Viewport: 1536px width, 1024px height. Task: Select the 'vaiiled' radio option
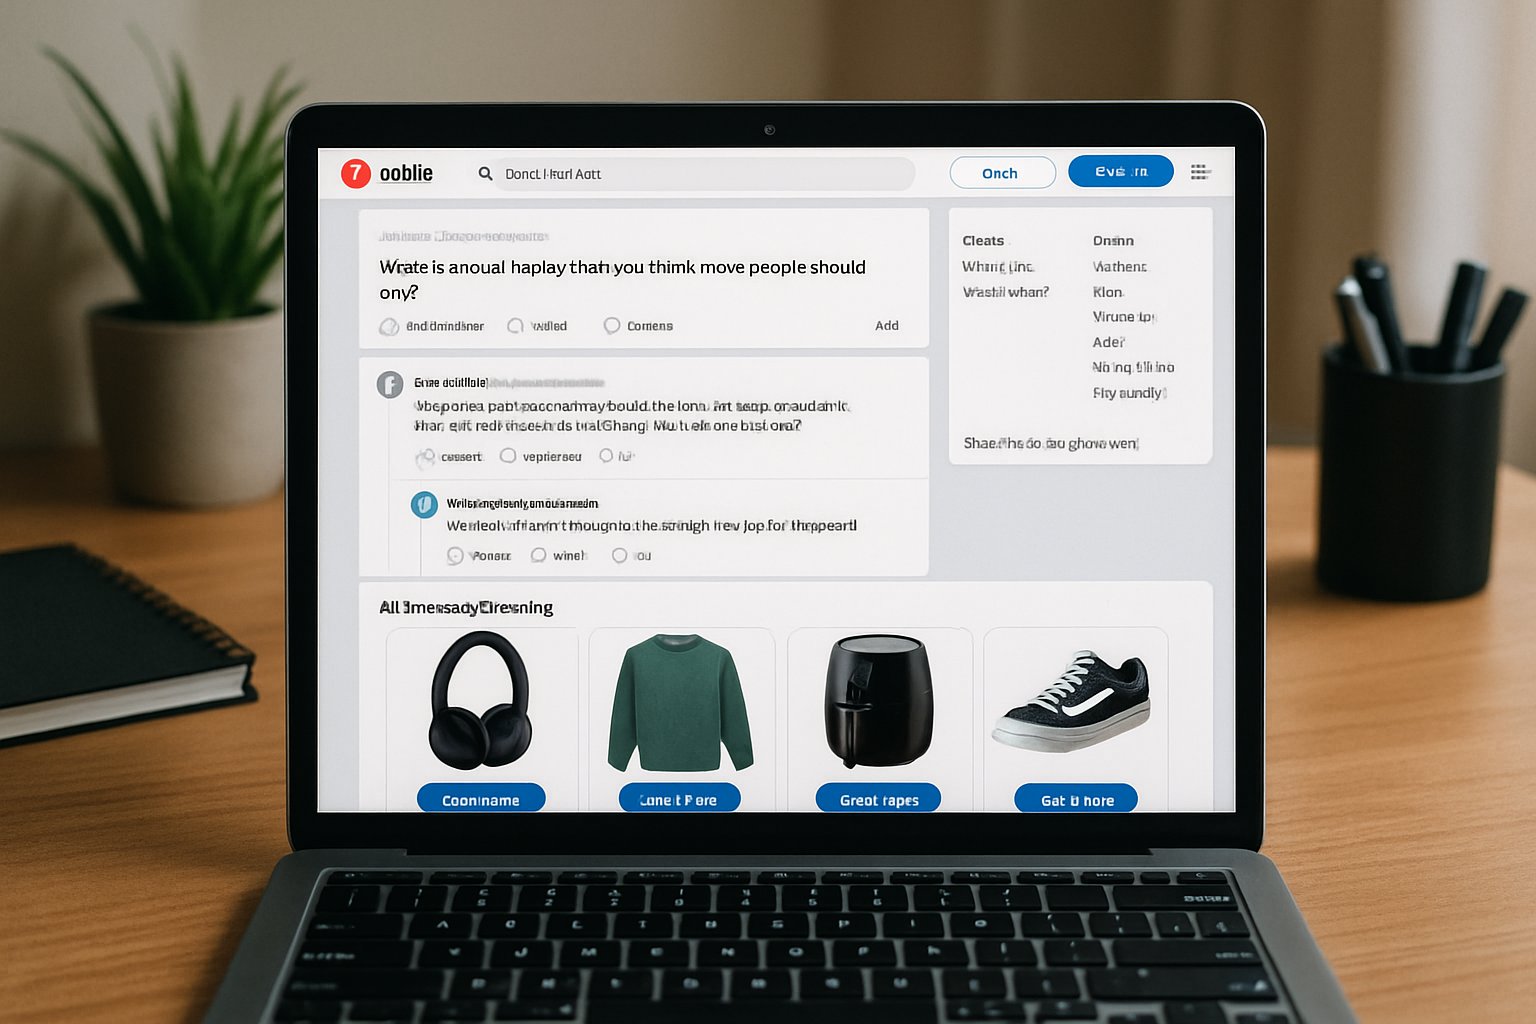pos(515,326)
